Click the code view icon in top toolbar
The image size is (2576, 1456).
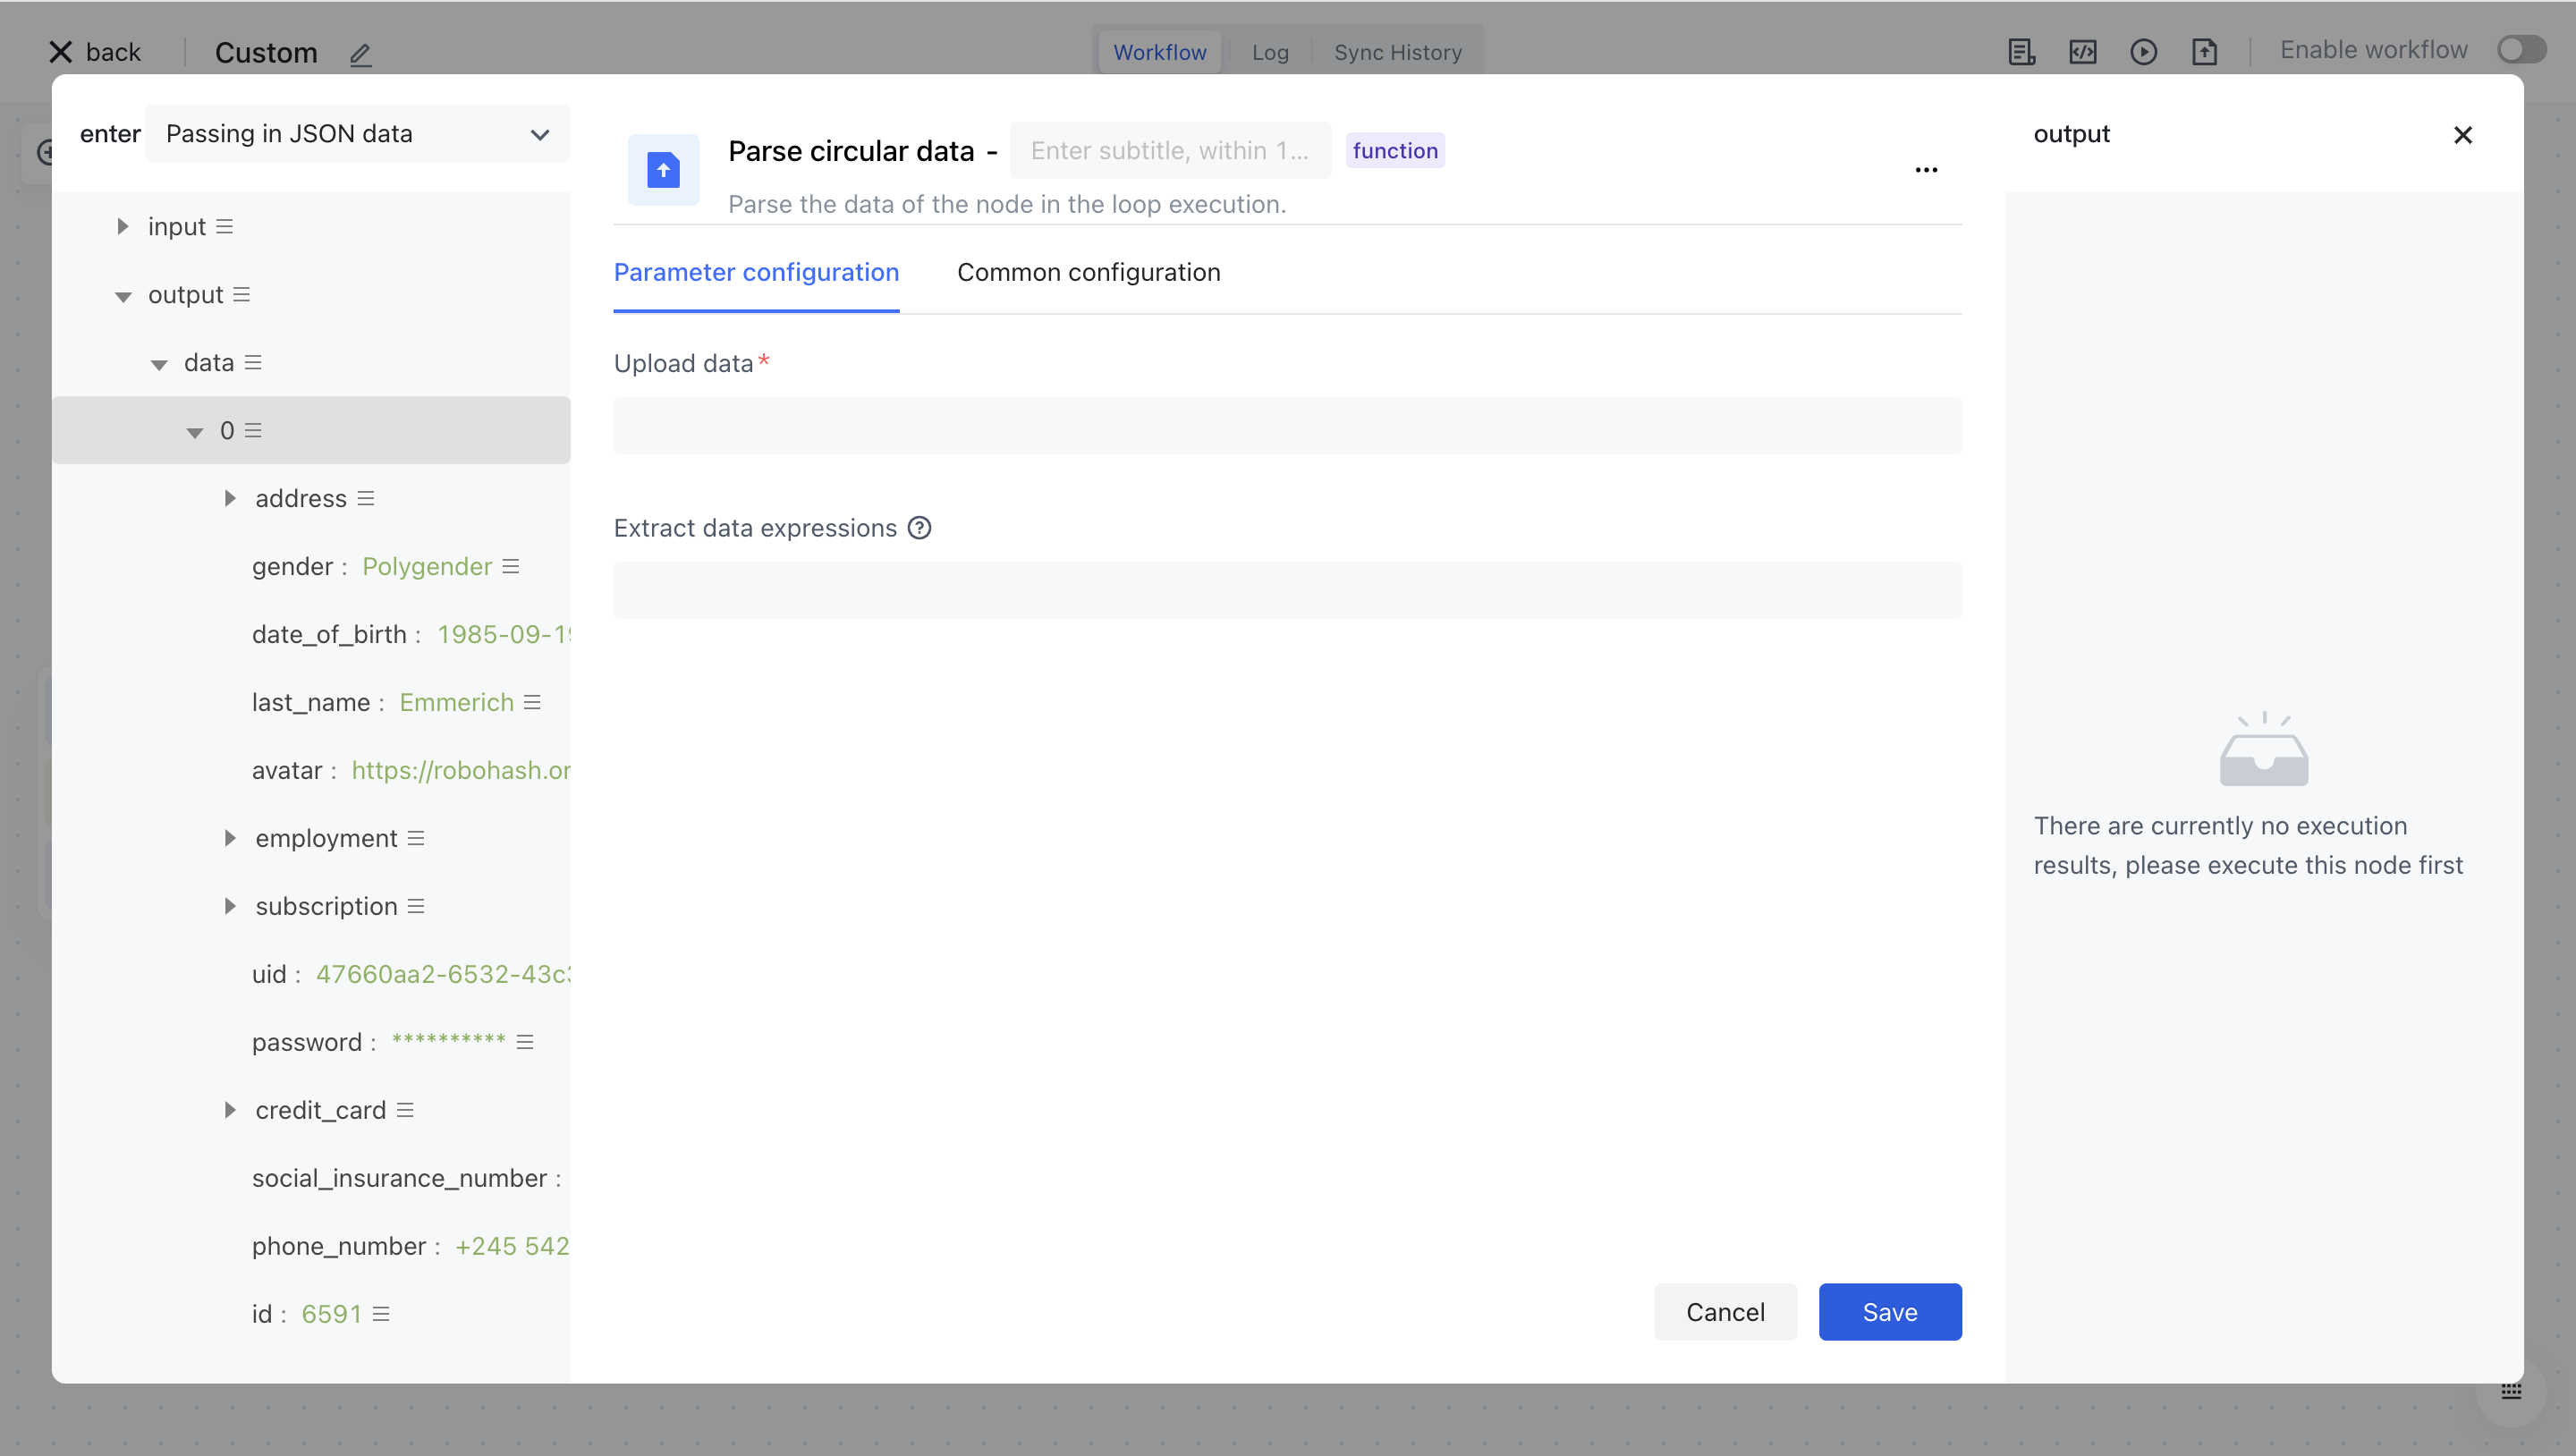point(2082,52)
